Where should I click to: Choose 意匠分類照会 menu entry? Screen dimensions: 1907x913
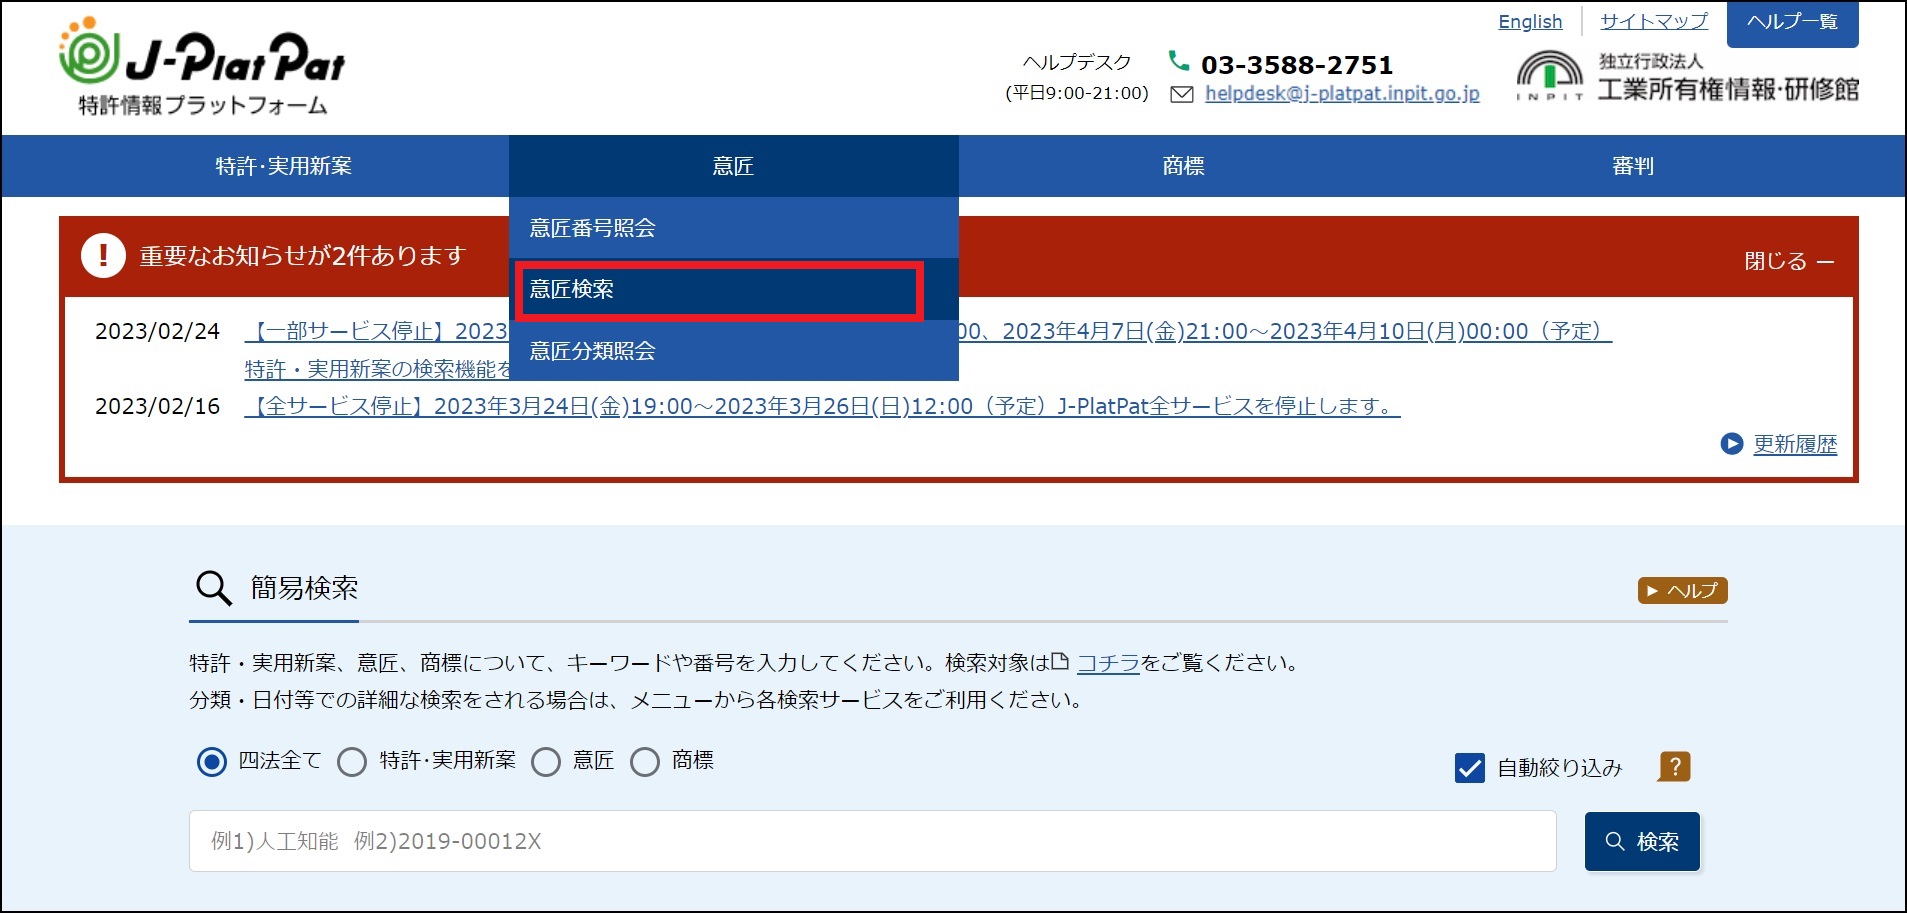[592, 351]
